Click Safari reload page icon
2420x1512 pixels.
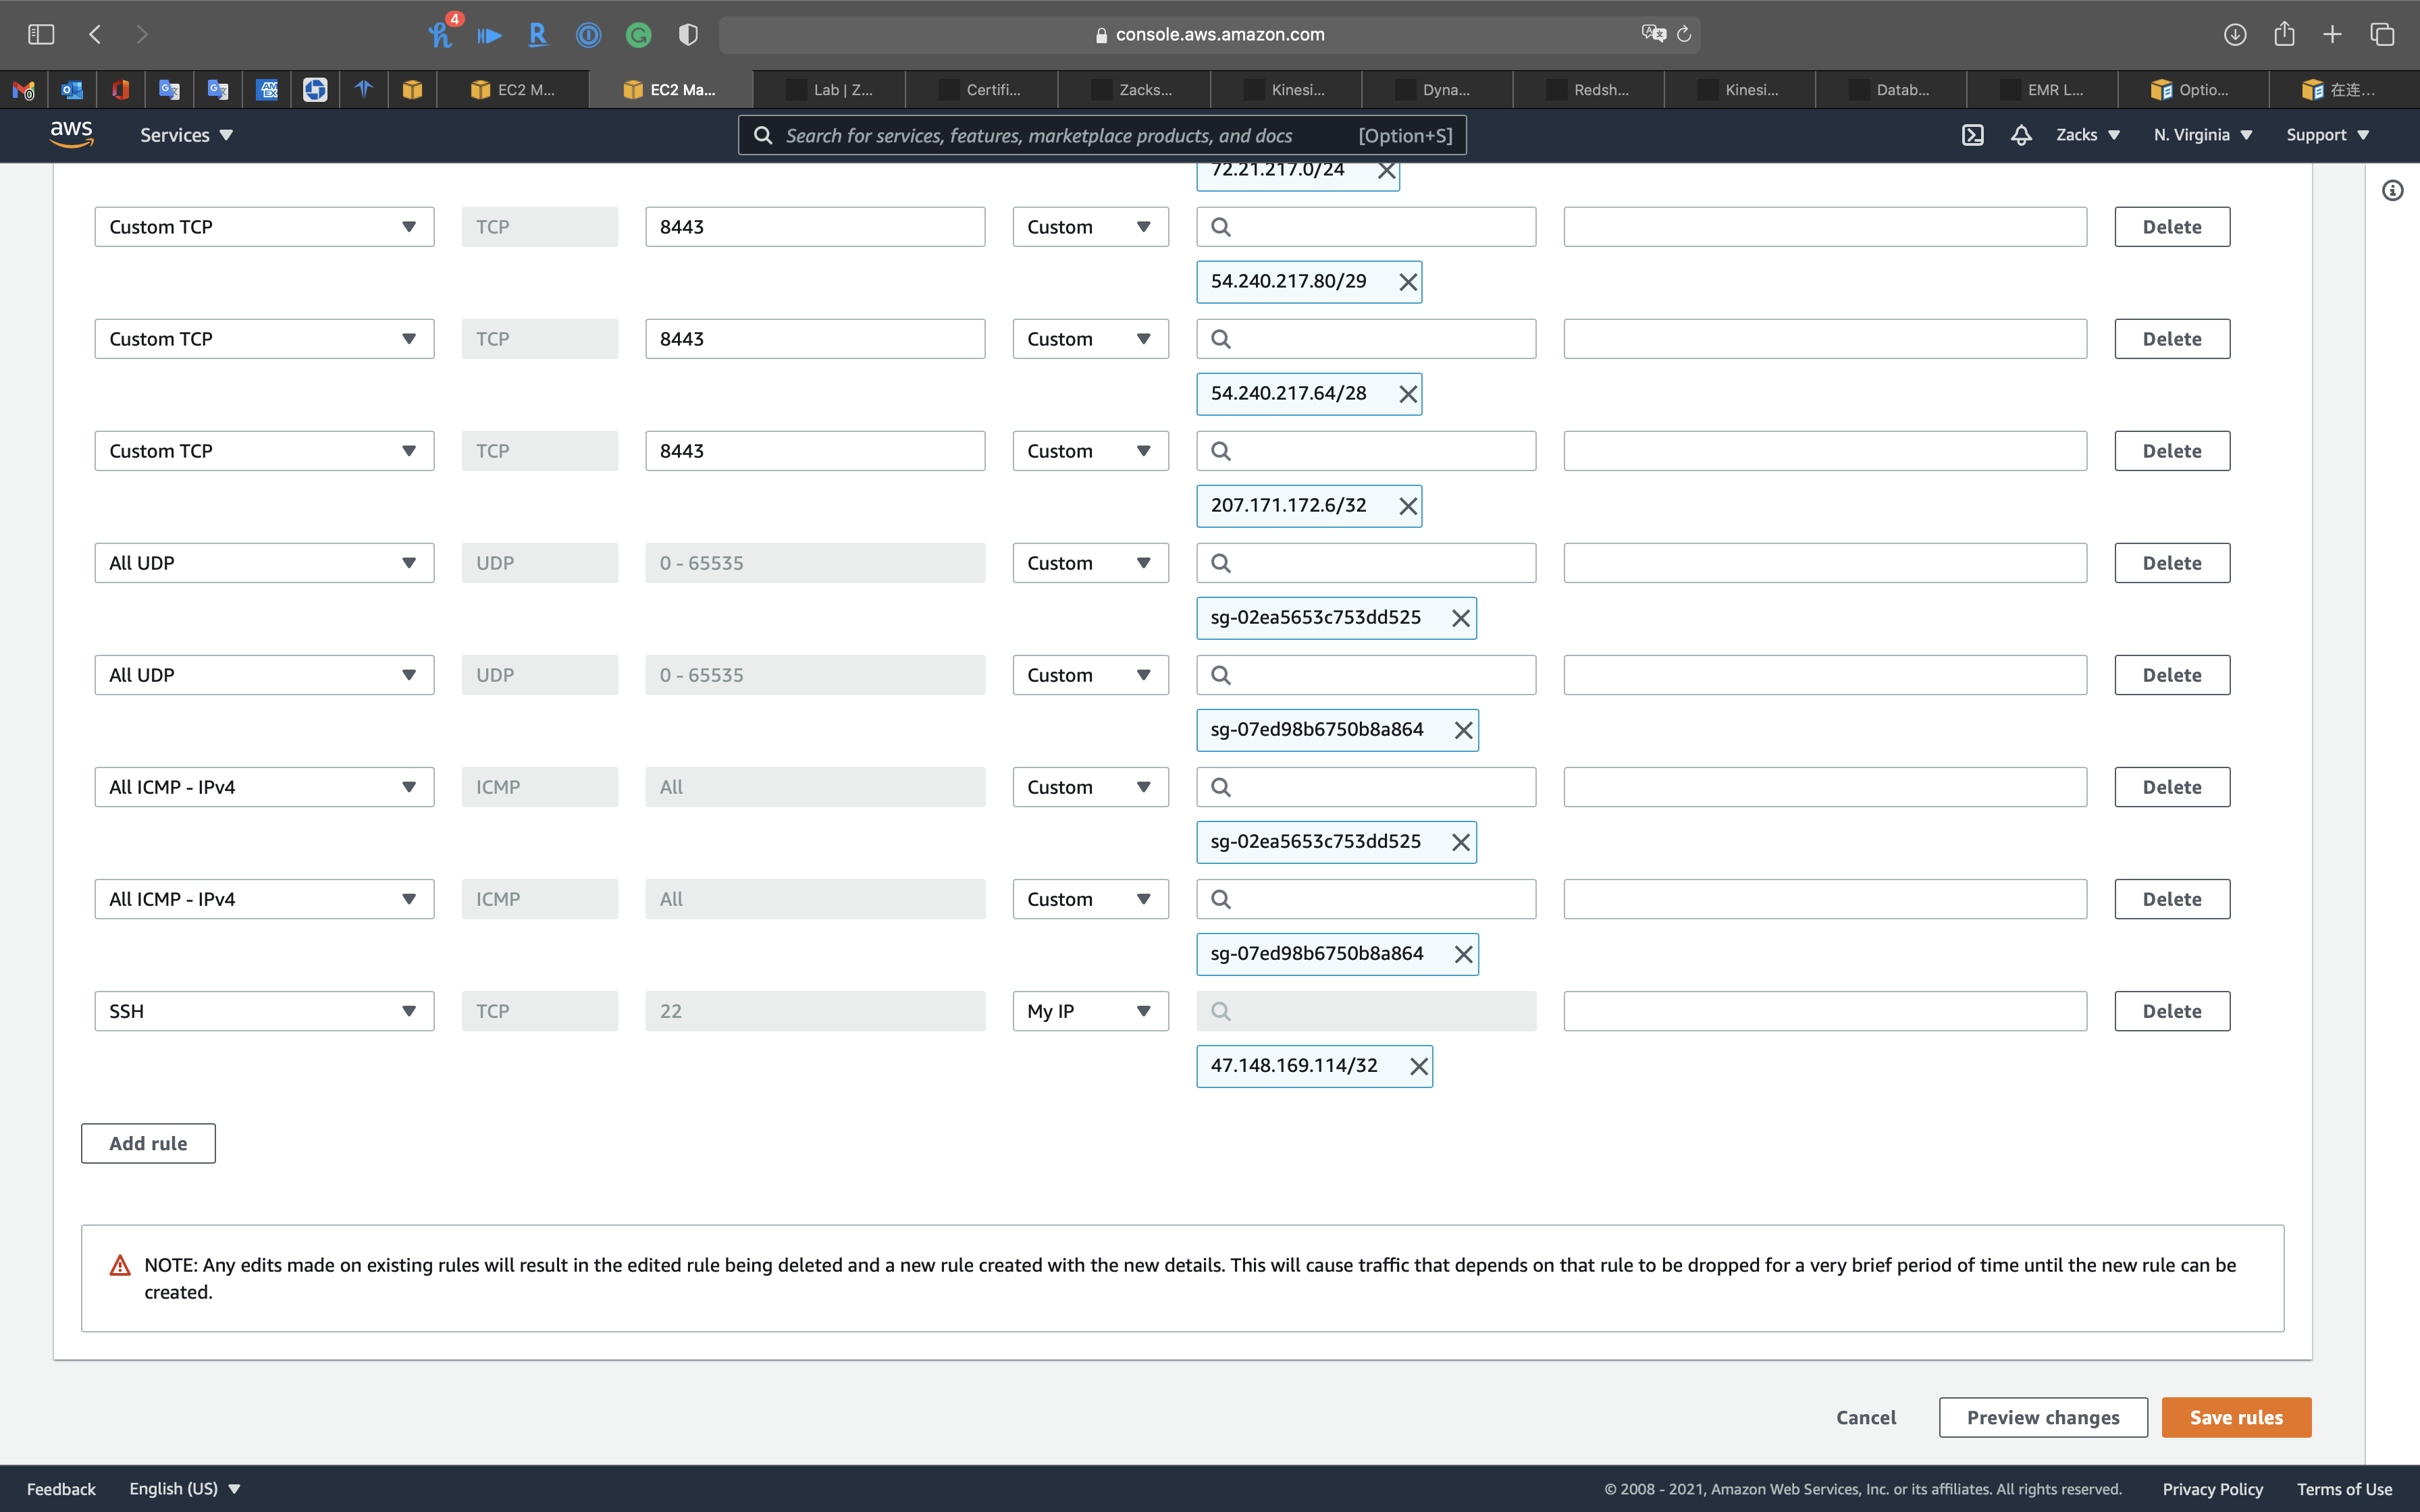click(x=1684, y=35)
